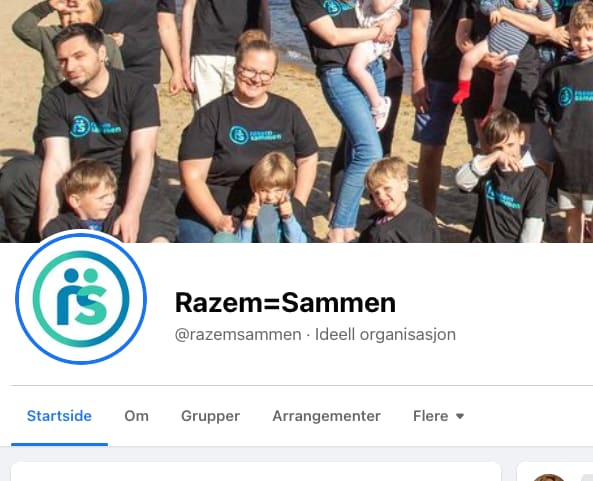593x481 pixels.
Task: Click the blue jeans in the cover photo
Action: point(354,144)
